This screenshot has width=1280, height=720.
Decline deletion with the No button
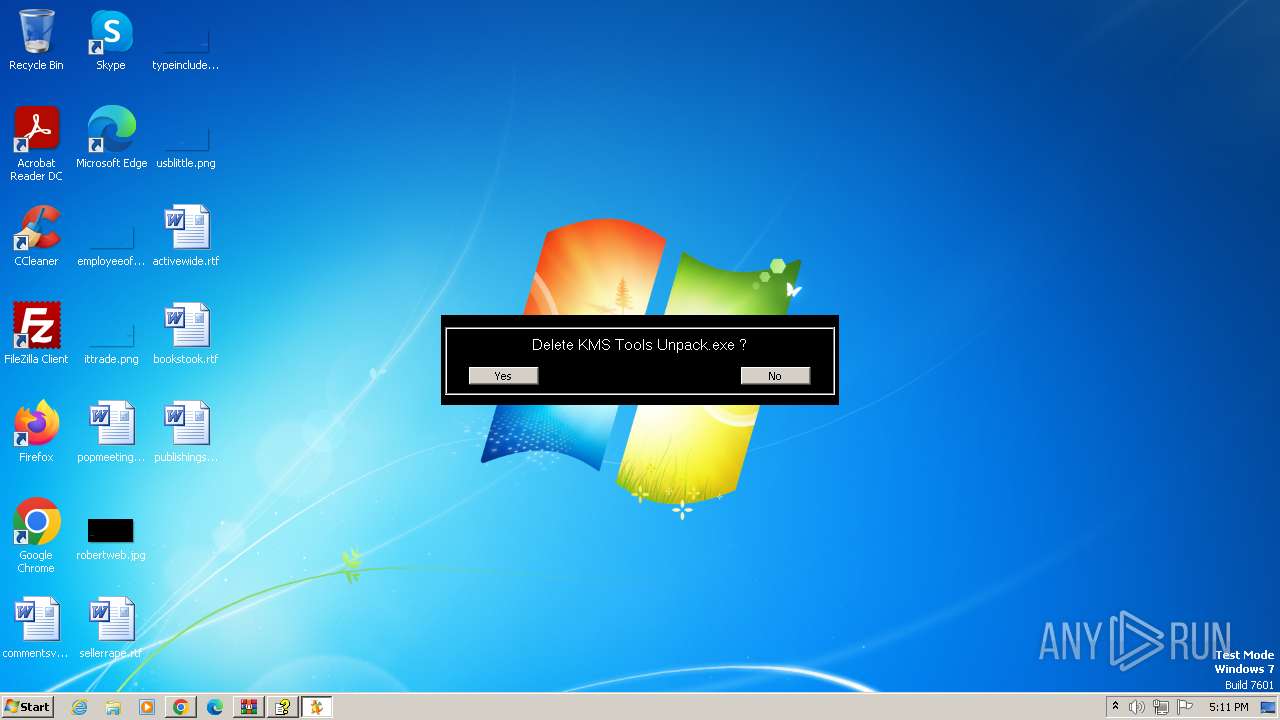(775, 376)
